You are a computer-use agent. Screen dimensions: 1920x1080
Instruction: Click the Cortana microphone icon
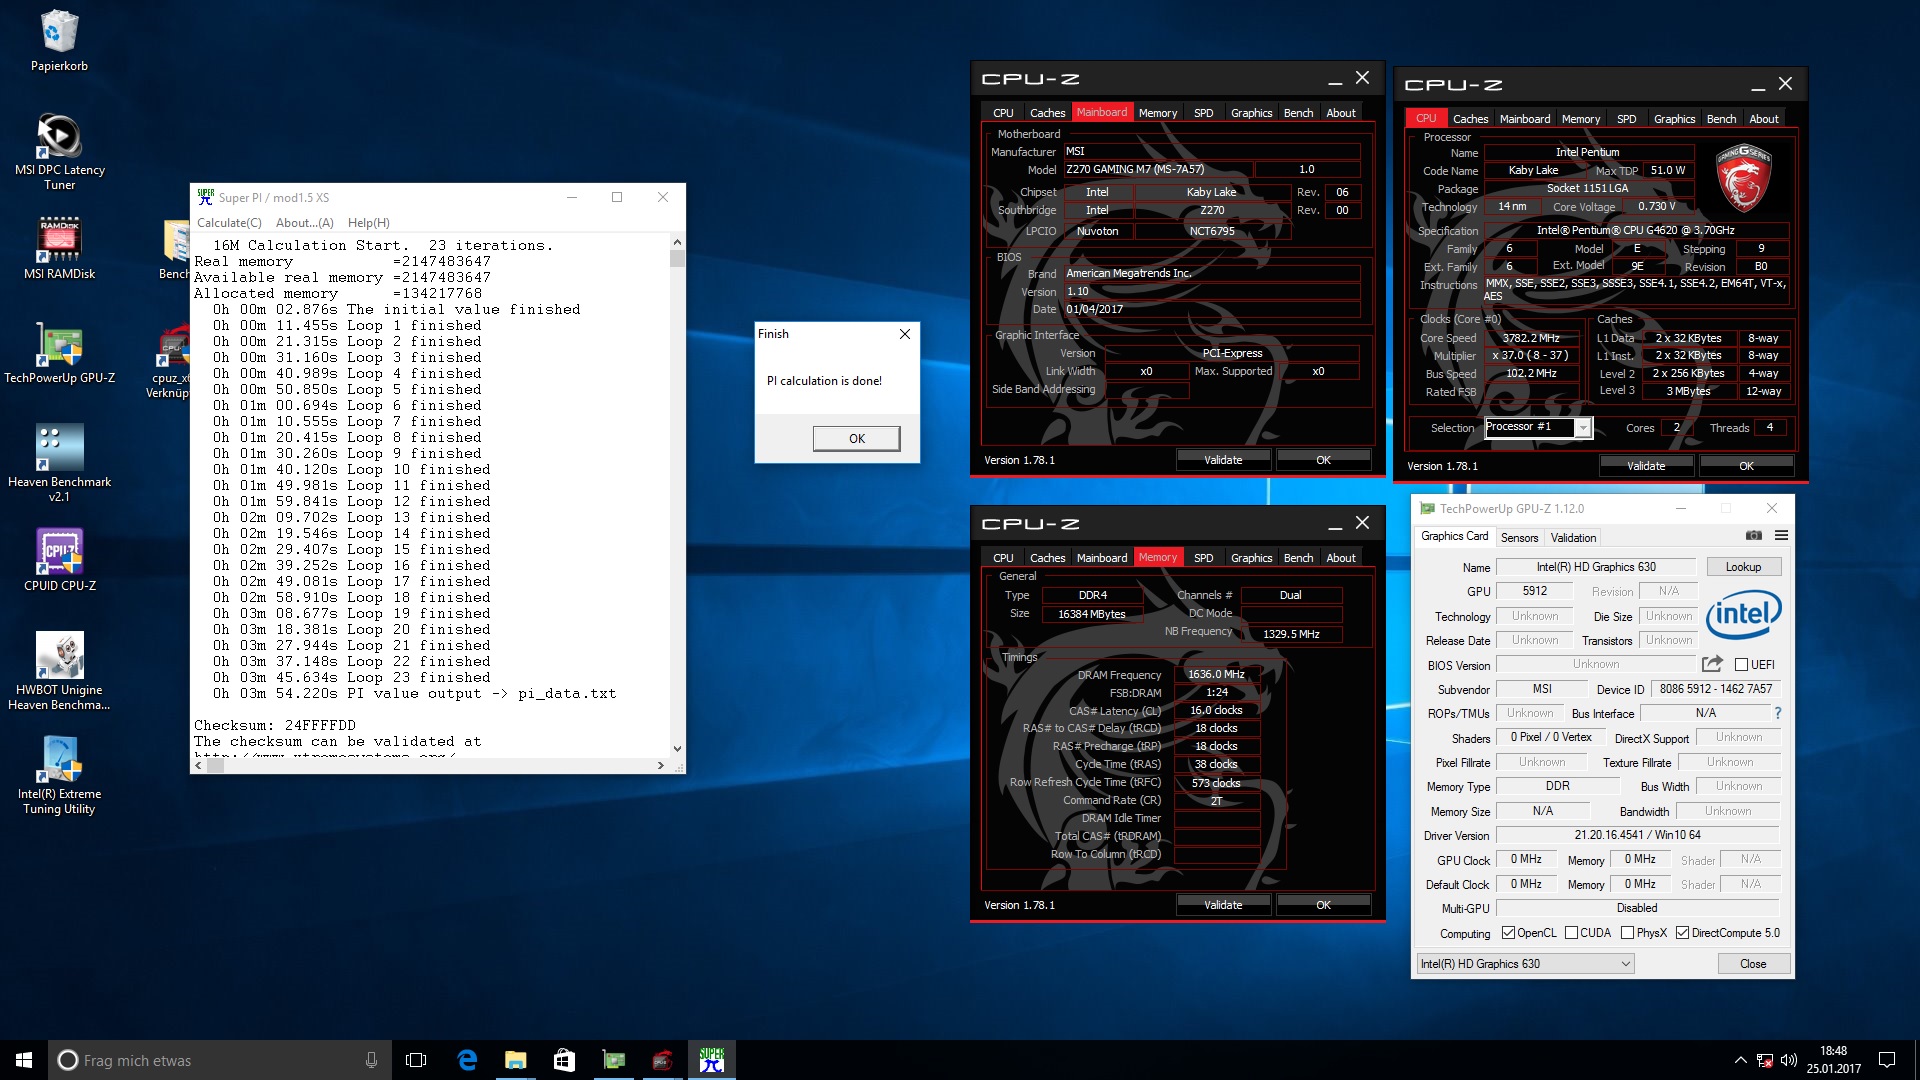pyautogui.click(x=371, y=1060)
